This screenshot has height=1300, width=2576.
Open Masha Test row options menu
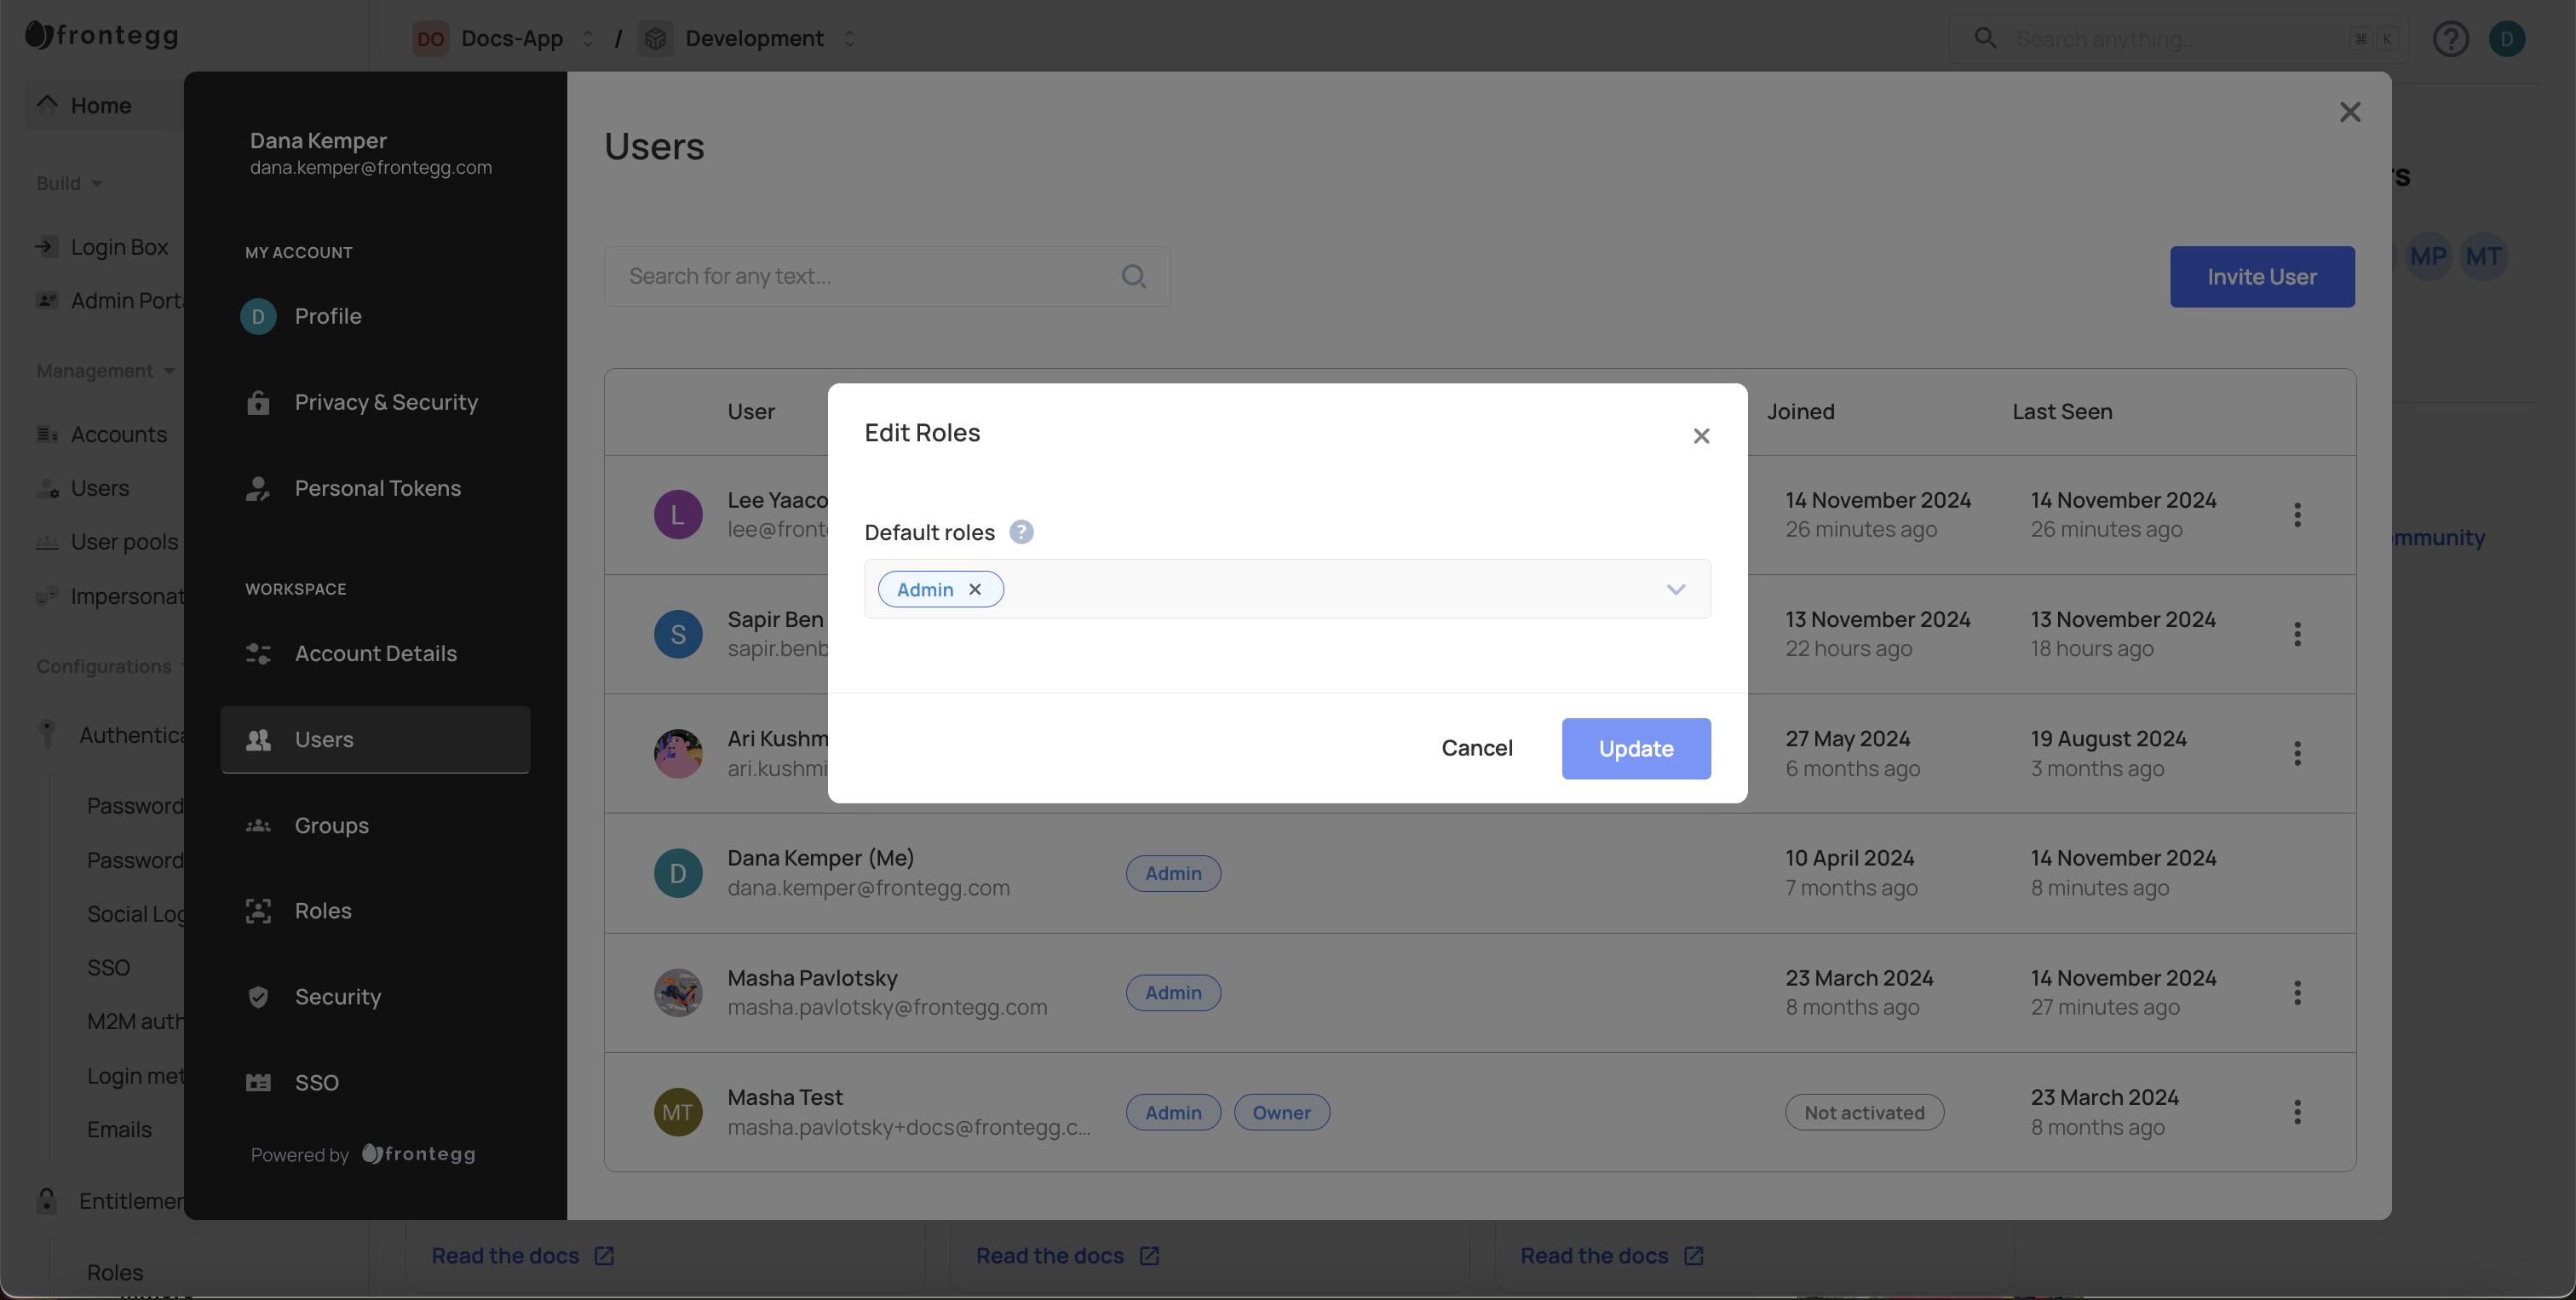click(x=2297, y=1112)
